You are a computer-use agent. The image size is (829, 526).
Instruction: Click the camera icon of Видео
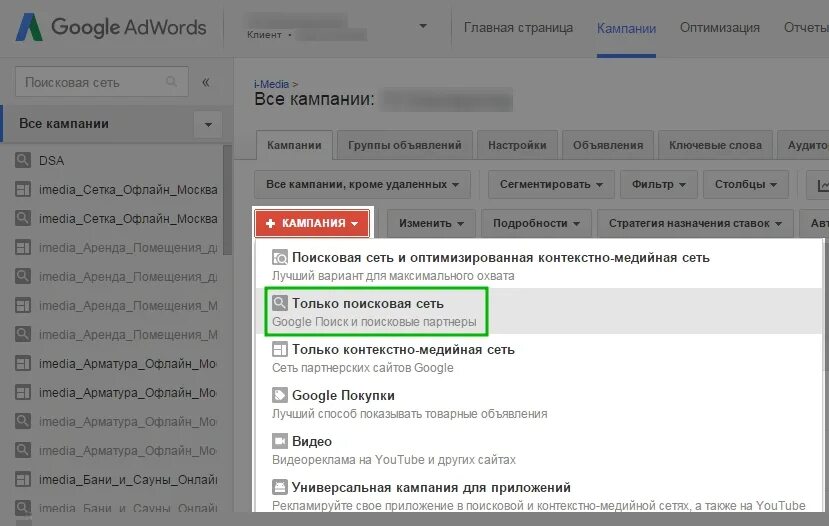pos(280,441)
